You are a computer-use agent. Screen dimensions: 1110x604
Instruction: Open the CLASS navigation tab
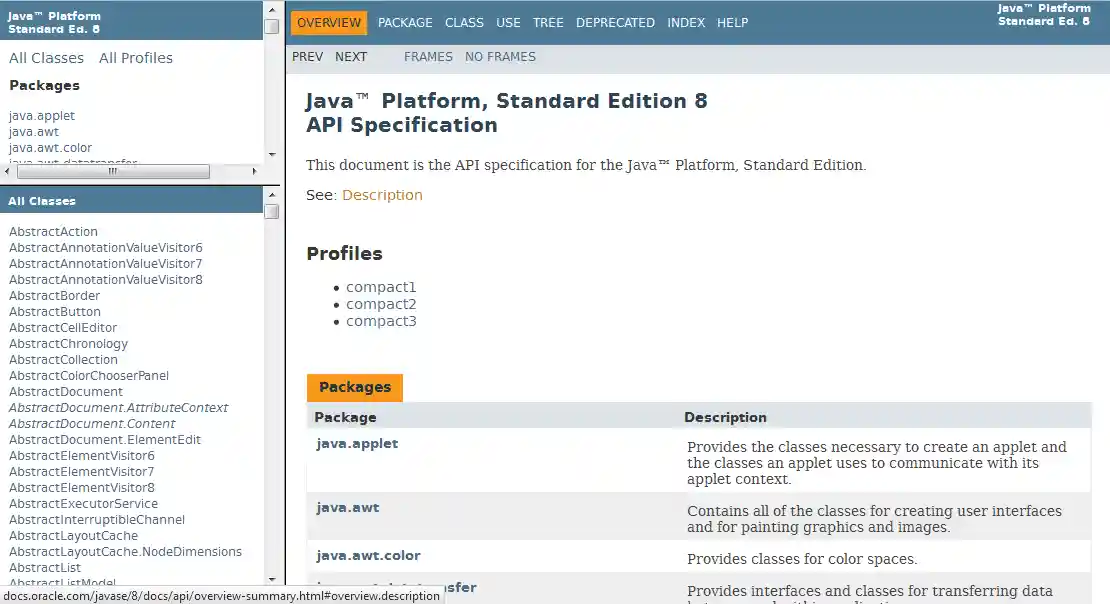click(x=464, y=22)
